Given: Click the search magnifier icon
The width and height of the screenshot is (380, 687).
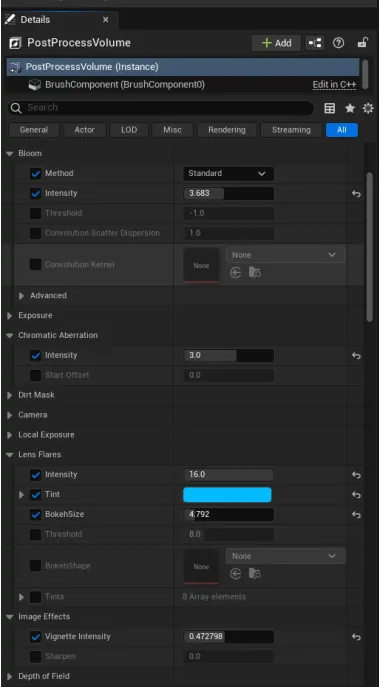Looking at the screenshot, I should pyautogui.click(x=16, y=108).
